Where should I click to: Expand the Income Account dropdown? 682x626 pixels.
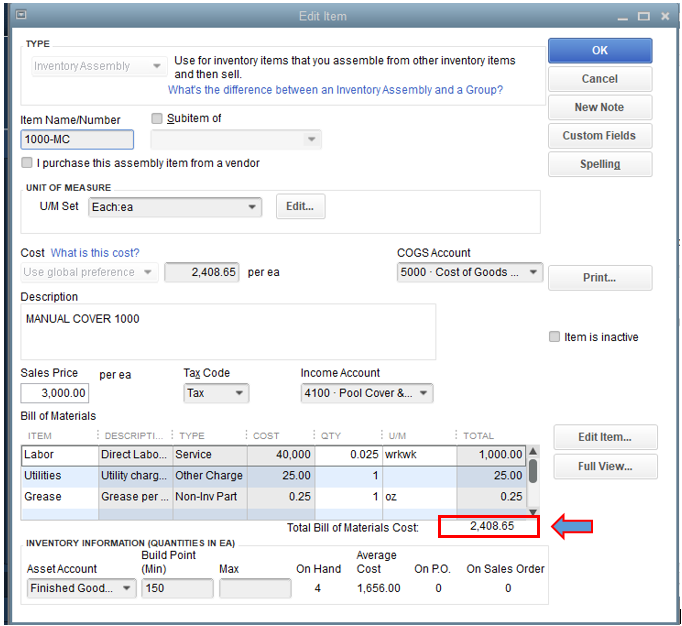[x=424, y=393]
